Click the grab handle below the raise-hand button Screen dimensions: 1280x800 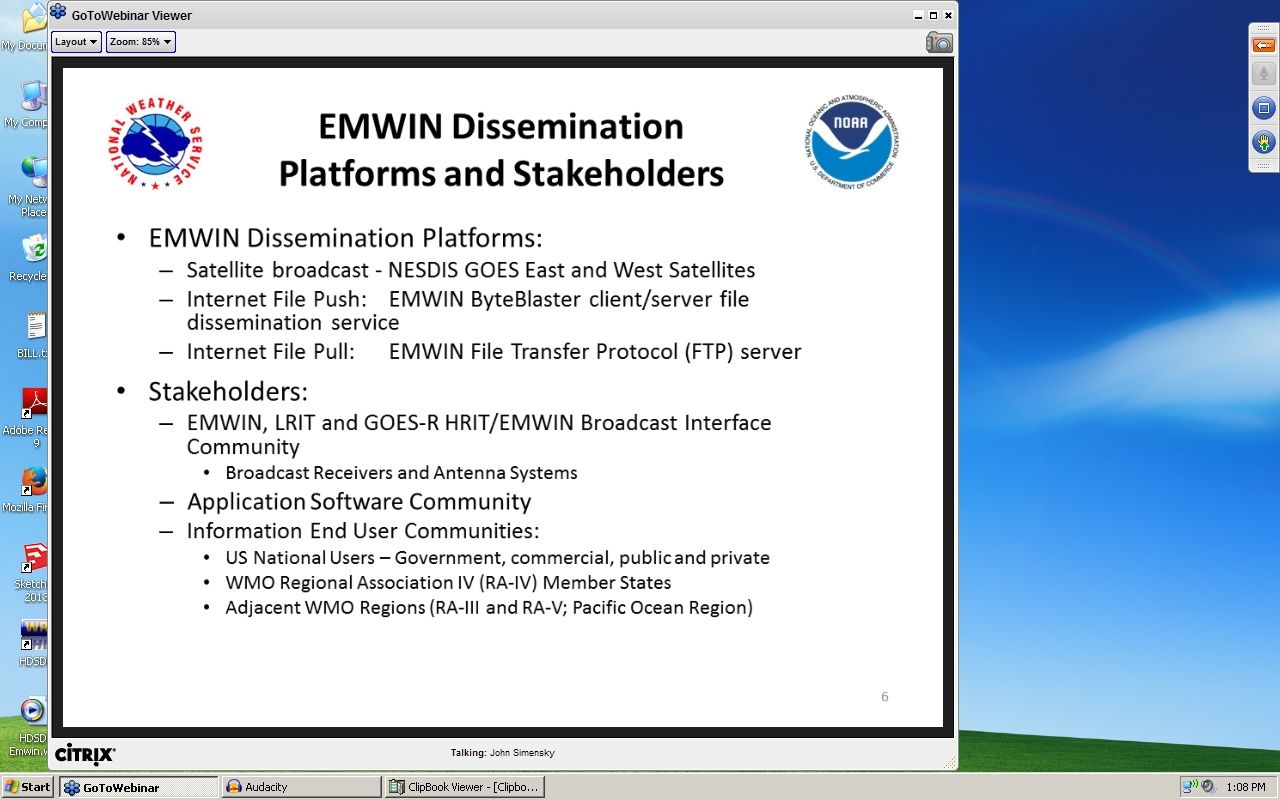(1264, 166)
